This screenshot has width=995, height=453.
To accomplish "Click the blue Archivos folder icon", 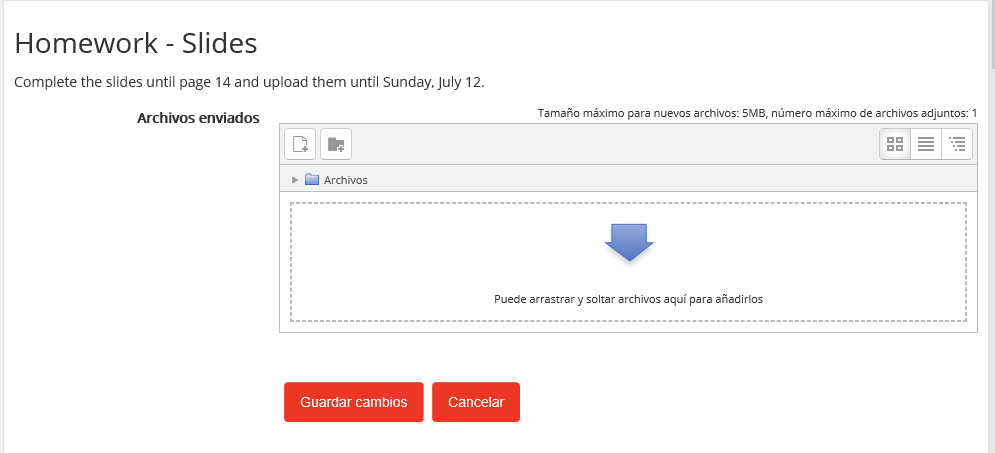I will point(312,180).
